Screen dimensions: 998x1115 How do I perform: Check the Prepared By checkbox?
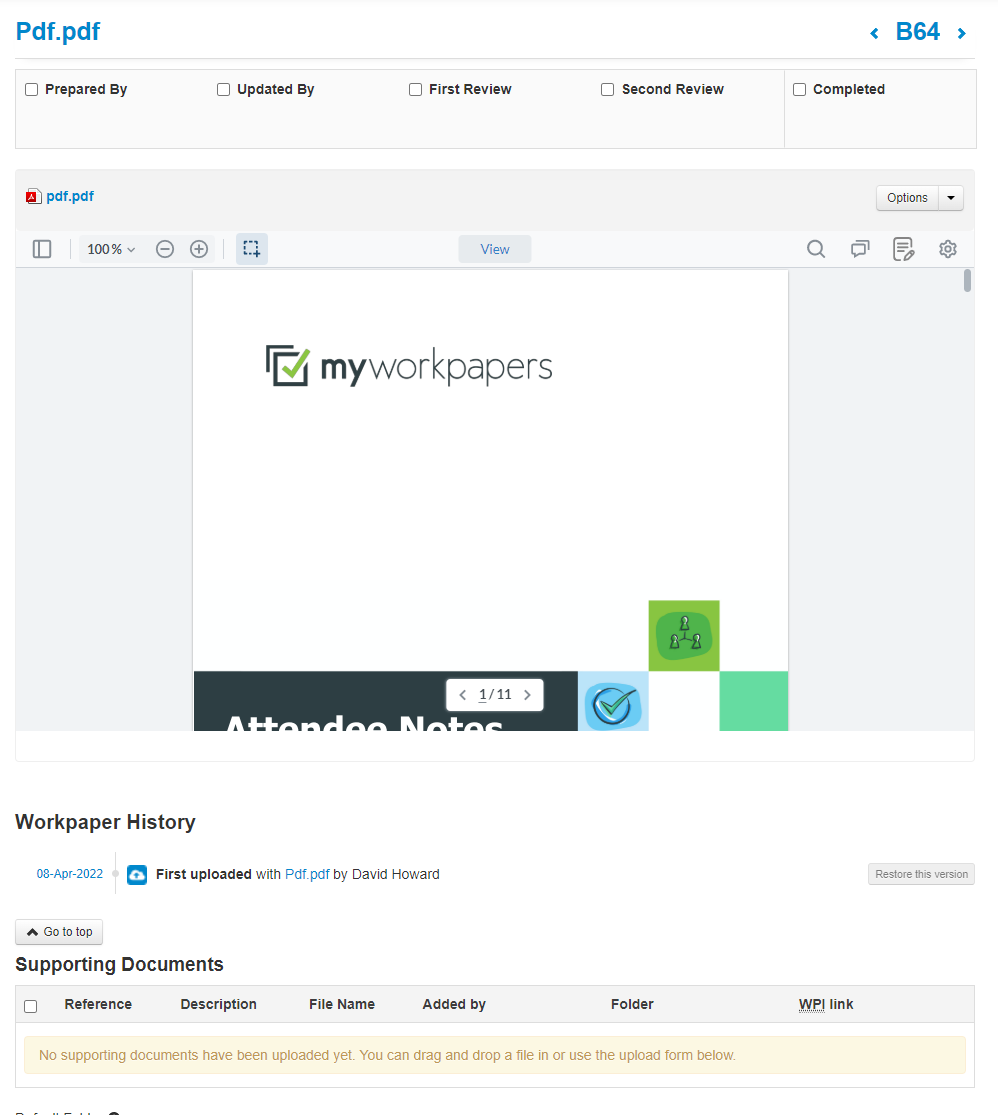[31, 90]
